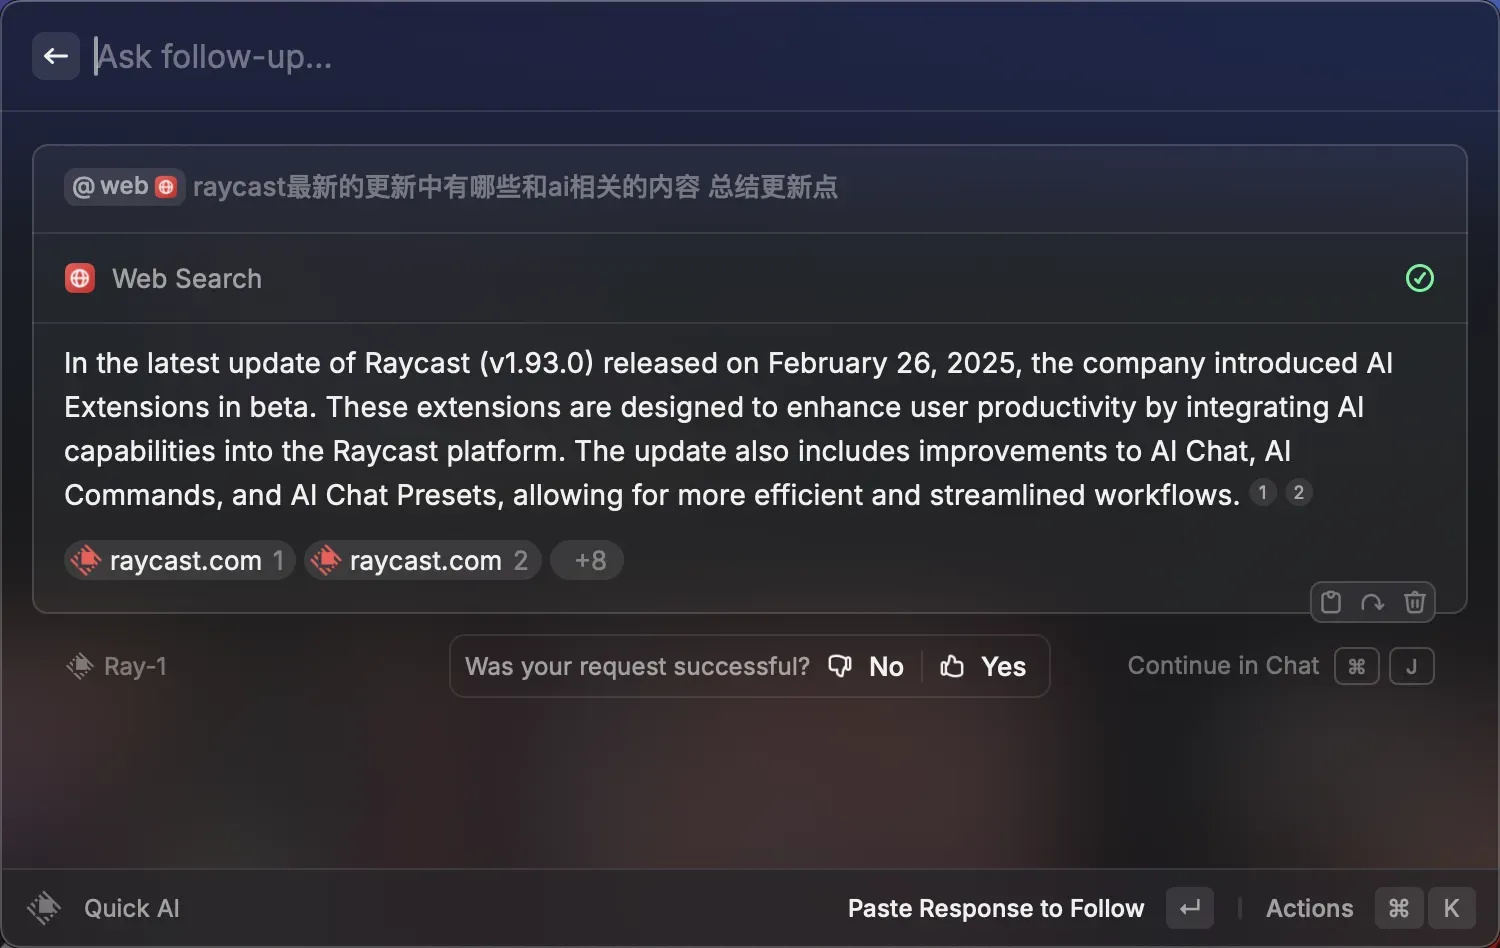Click the Raycast Quick AI logo icon
Viewport: 1500px width, 948px height.
[x=44, y=908]
